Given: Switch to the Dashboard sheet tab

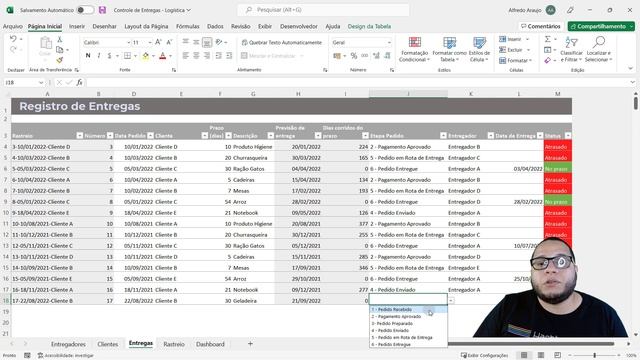Looking at the screenshot, I should (210, 344).
